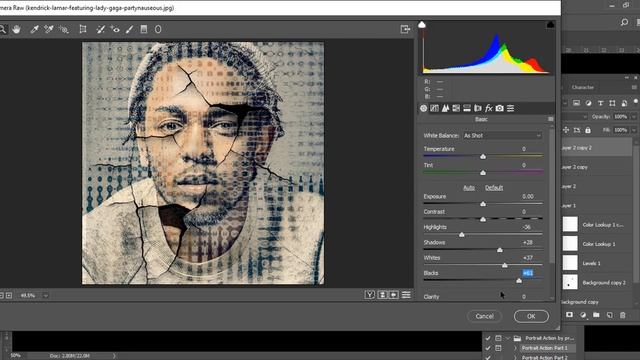Click the Cancel button
The image size is (640, 360).
[484, 316]
